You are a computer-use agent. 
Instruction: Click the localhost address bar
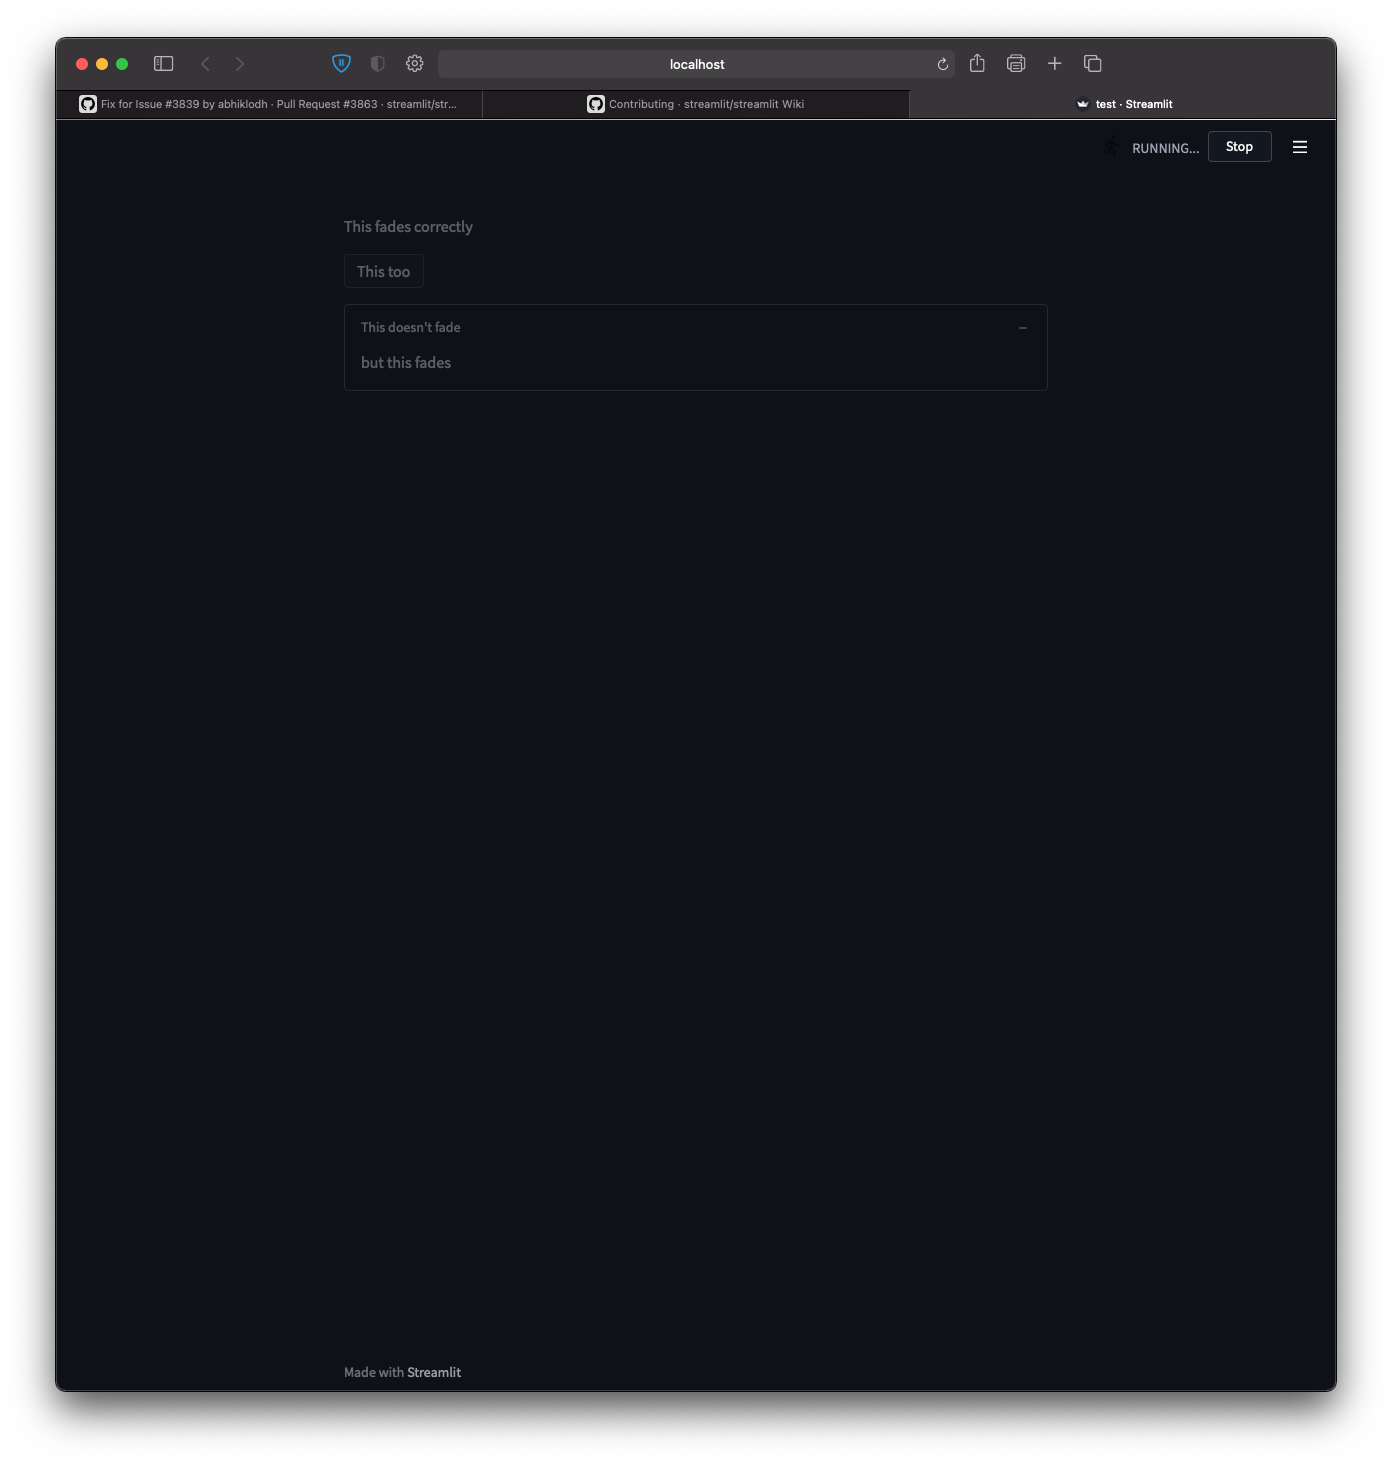point(697,63)
